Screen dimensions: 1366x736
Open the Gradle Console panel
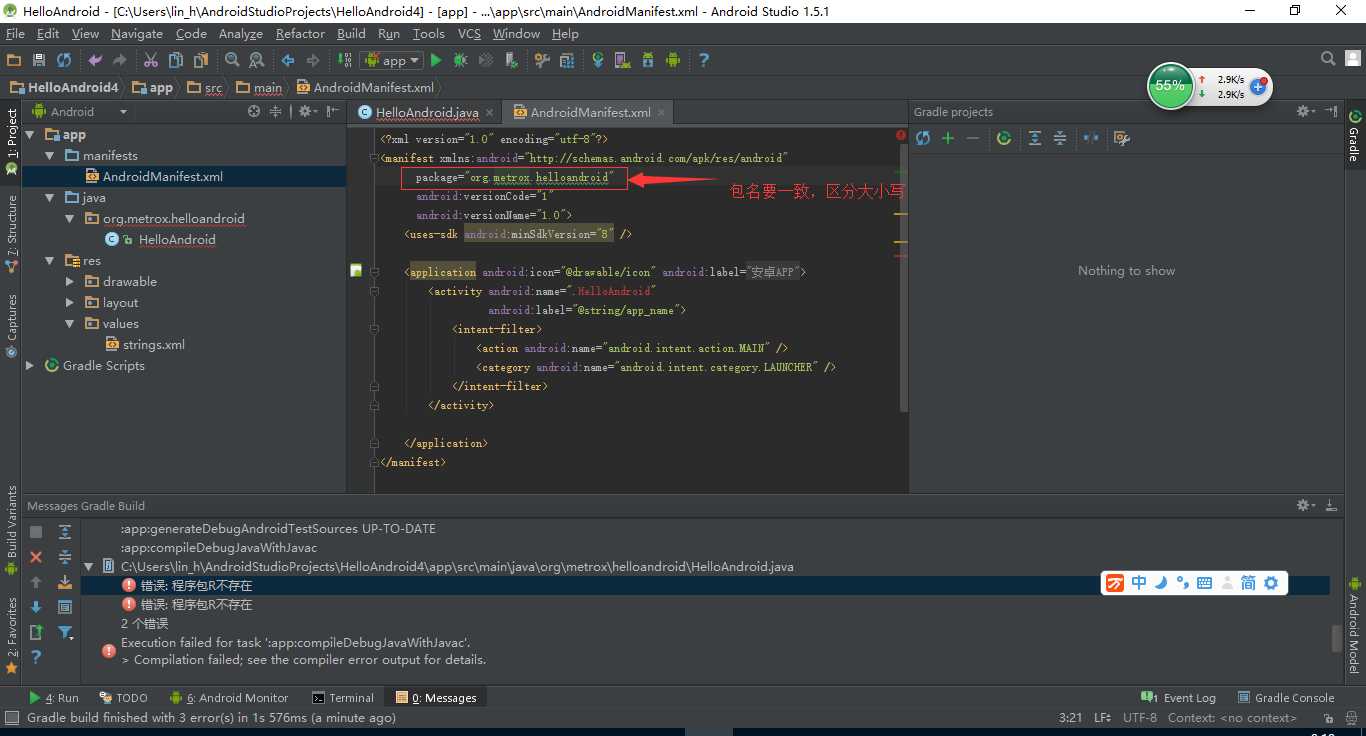(x=1286, y=698)
